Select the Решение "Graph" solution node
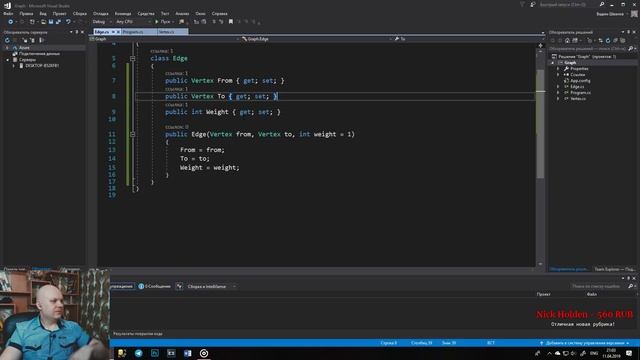Image resolution: width=640 pixels, height=360 pixels. pyautogui.click(x=587, y=57)
